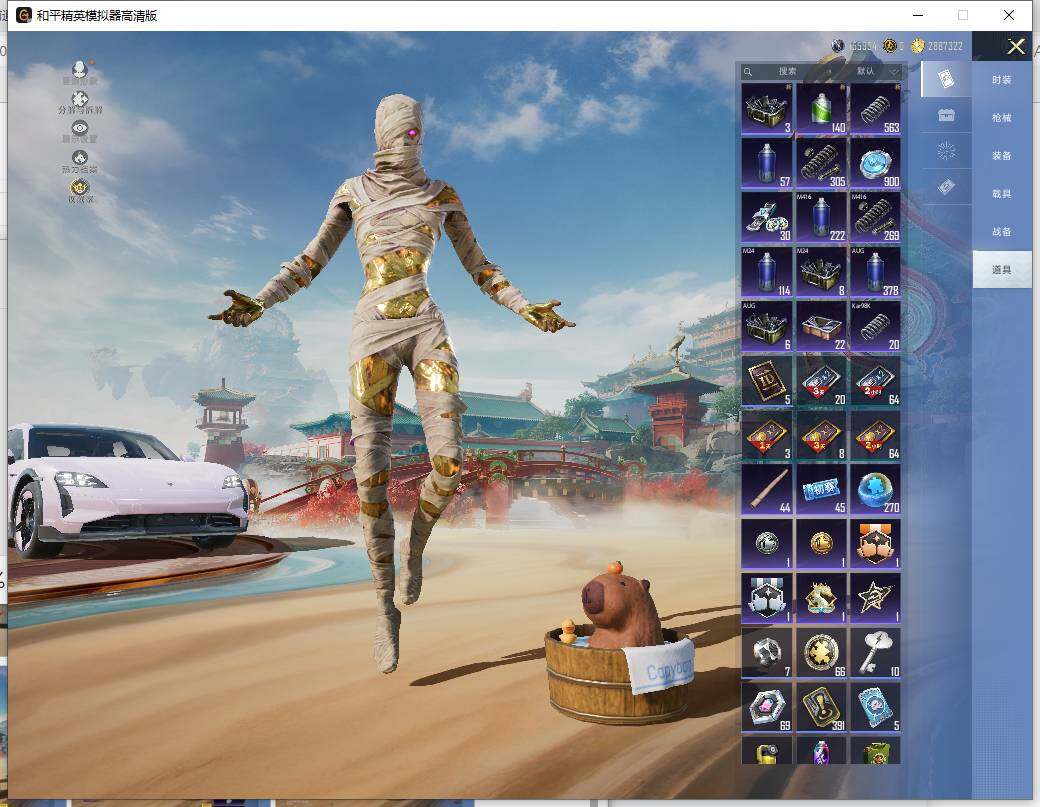
Task: Toggle the eye icon display settings
Action: pos(80,128)
